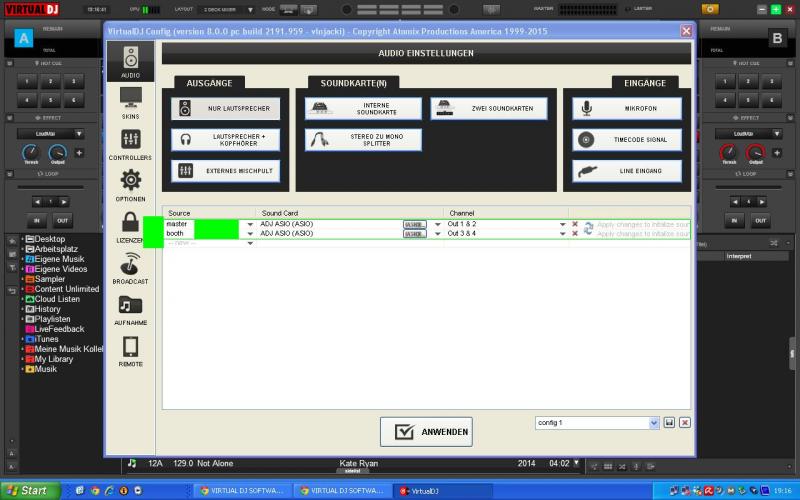800x500 pixels.
Task: Open the Audio settings tab icon
Action: coord(131,61)
